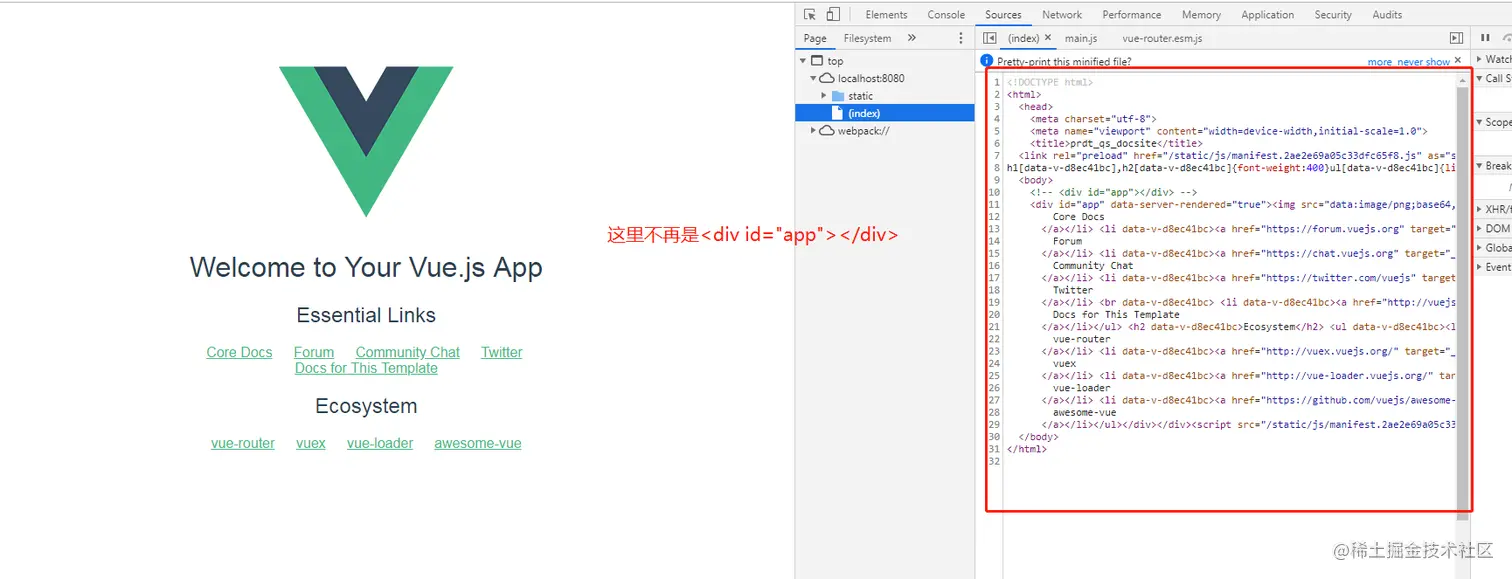Open the Core Docs link
The height and width of the screenshot is (579, 1512).
(x=239, y=352)
